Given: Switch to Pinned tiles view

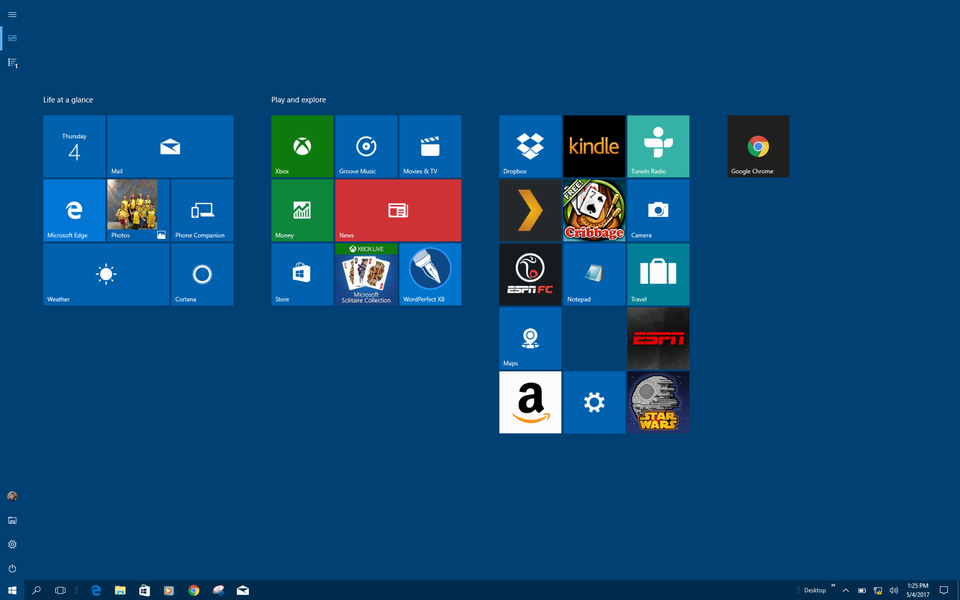Looking at the screenshot, I should pyautogui.click(x=12, y=38).
